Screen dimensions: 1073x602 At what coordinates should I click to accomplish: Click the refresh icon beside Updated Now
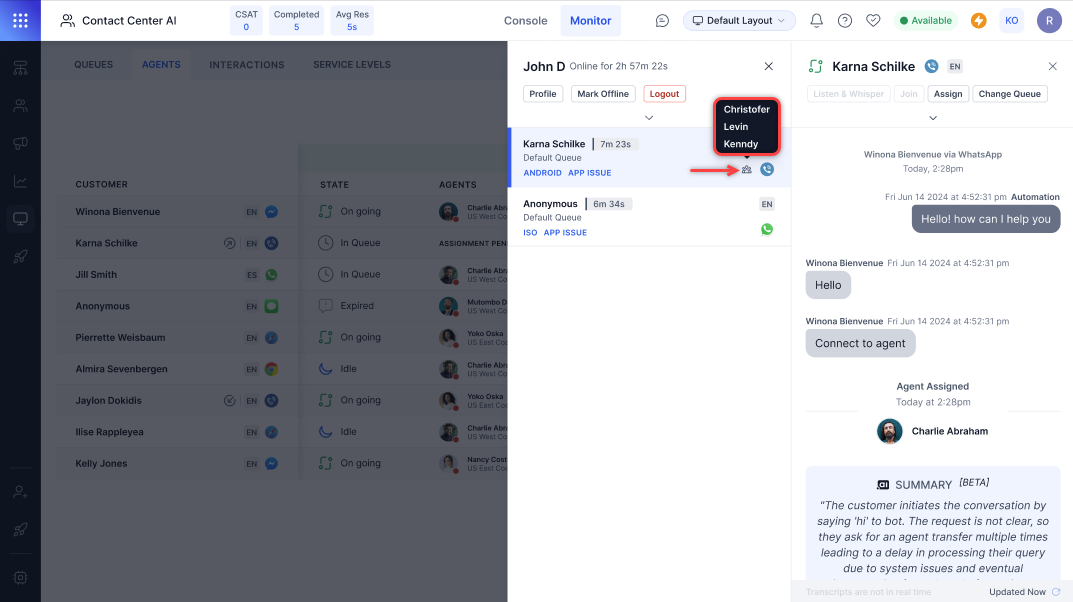[x=1056, y=592]
